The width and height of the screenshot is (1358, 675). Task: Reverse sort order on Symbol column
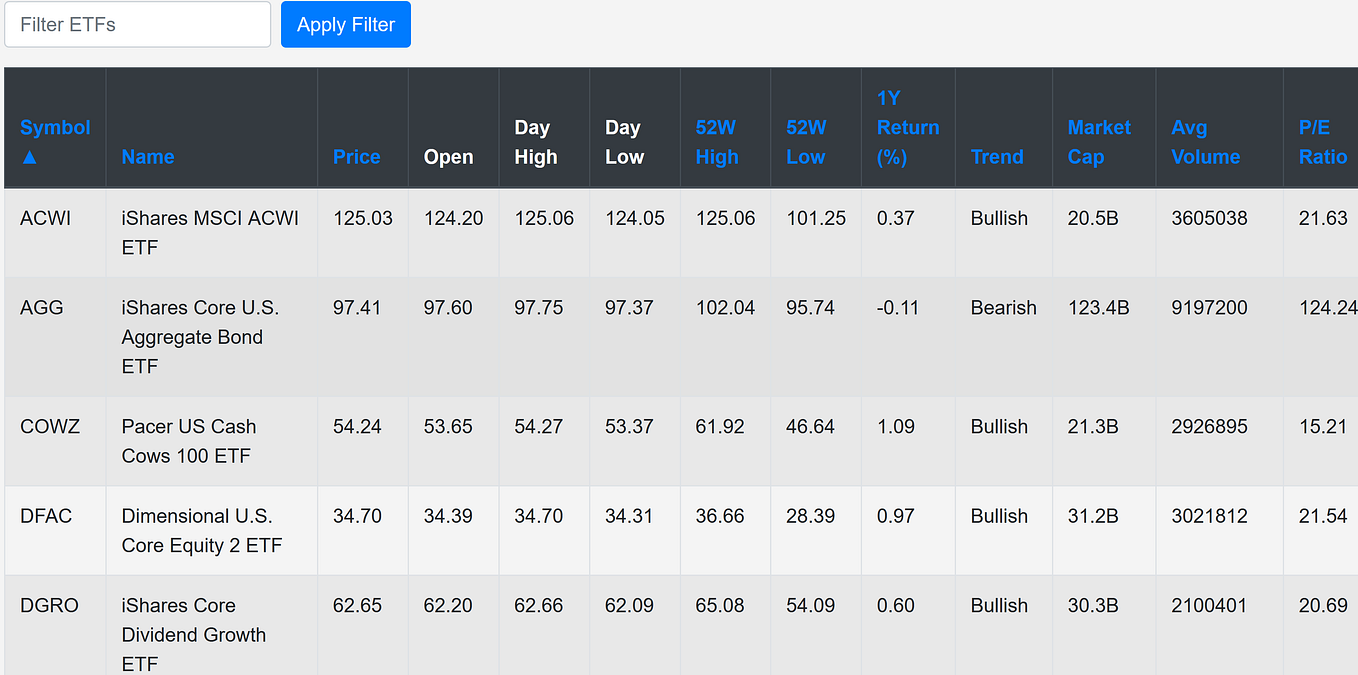[x=55, y=127]
